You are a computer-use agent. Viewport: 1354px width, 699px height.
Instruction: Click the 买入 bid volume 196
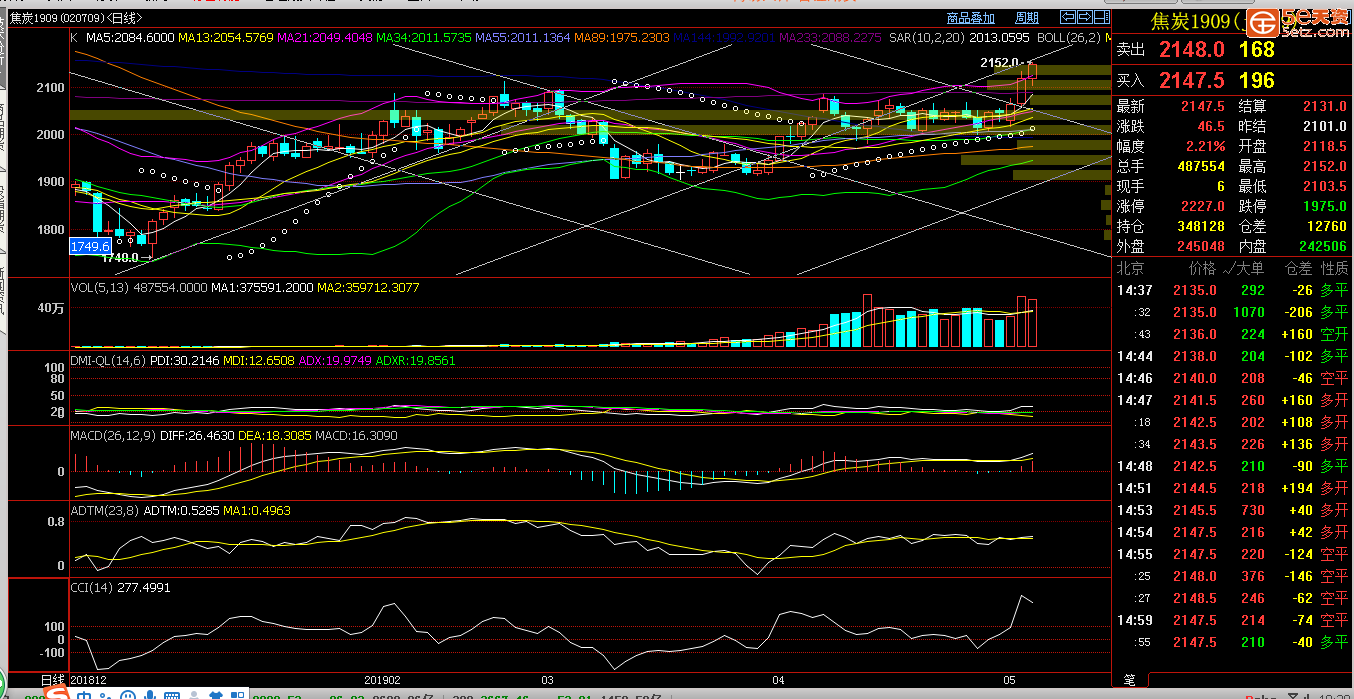pyautogui.click(x=1256, y=80)
